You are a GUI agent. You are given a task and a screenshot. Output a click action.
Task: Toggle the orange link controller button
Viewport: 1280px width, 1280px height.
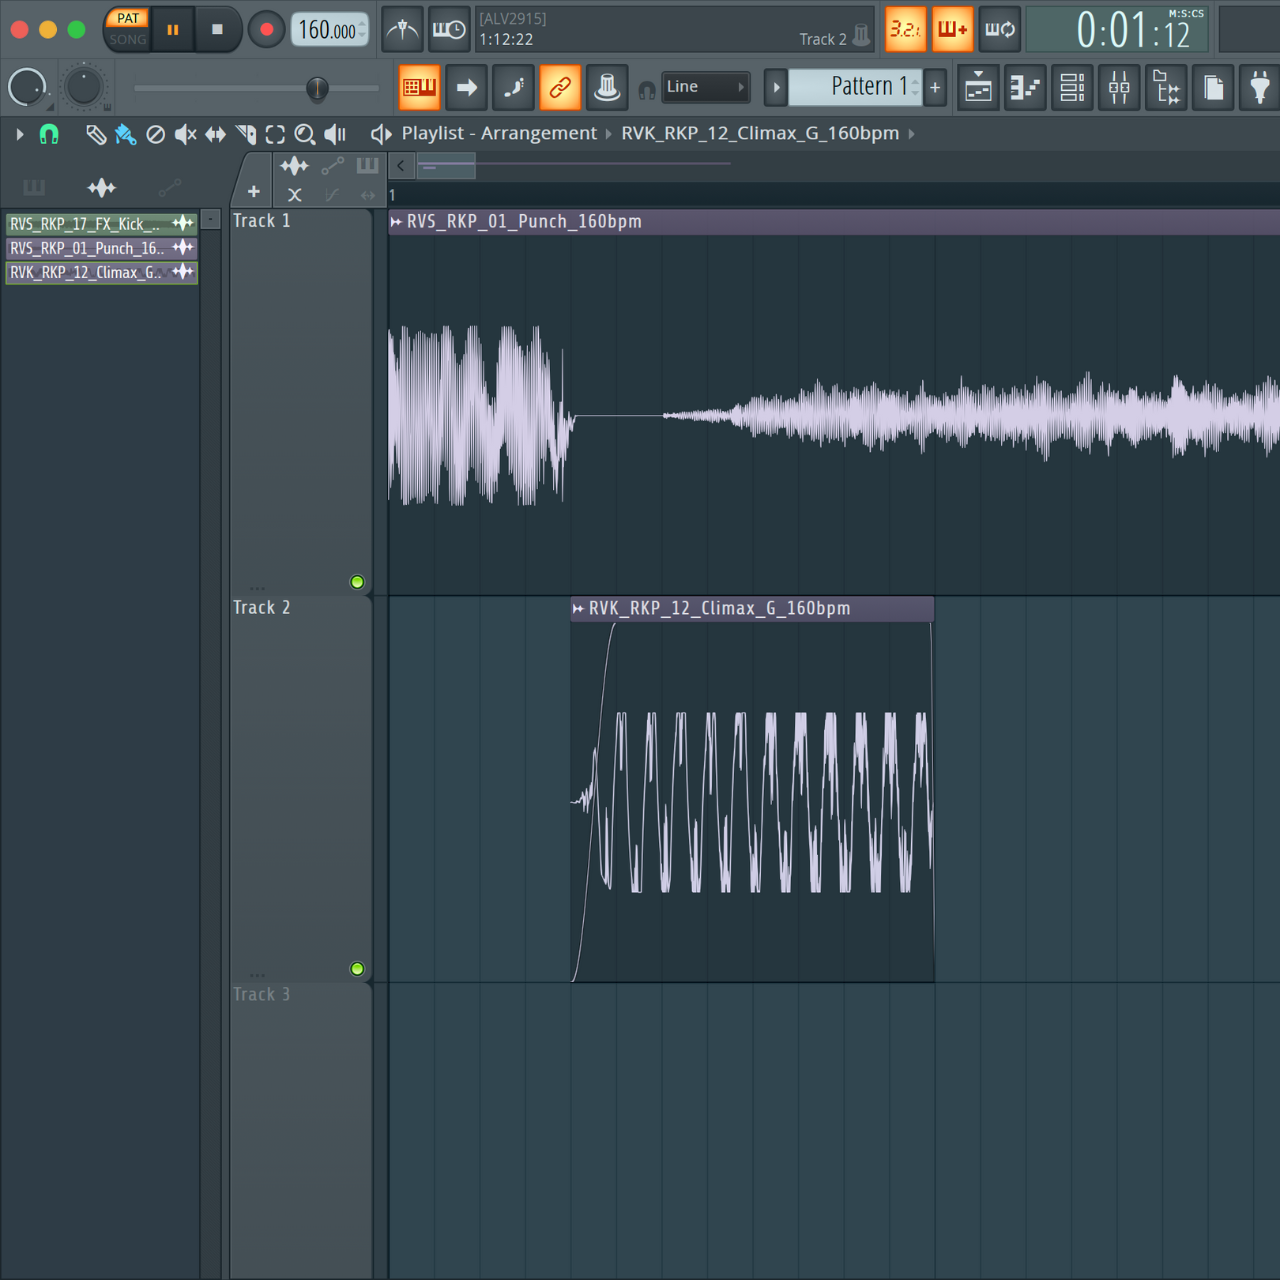click(560, 88)
